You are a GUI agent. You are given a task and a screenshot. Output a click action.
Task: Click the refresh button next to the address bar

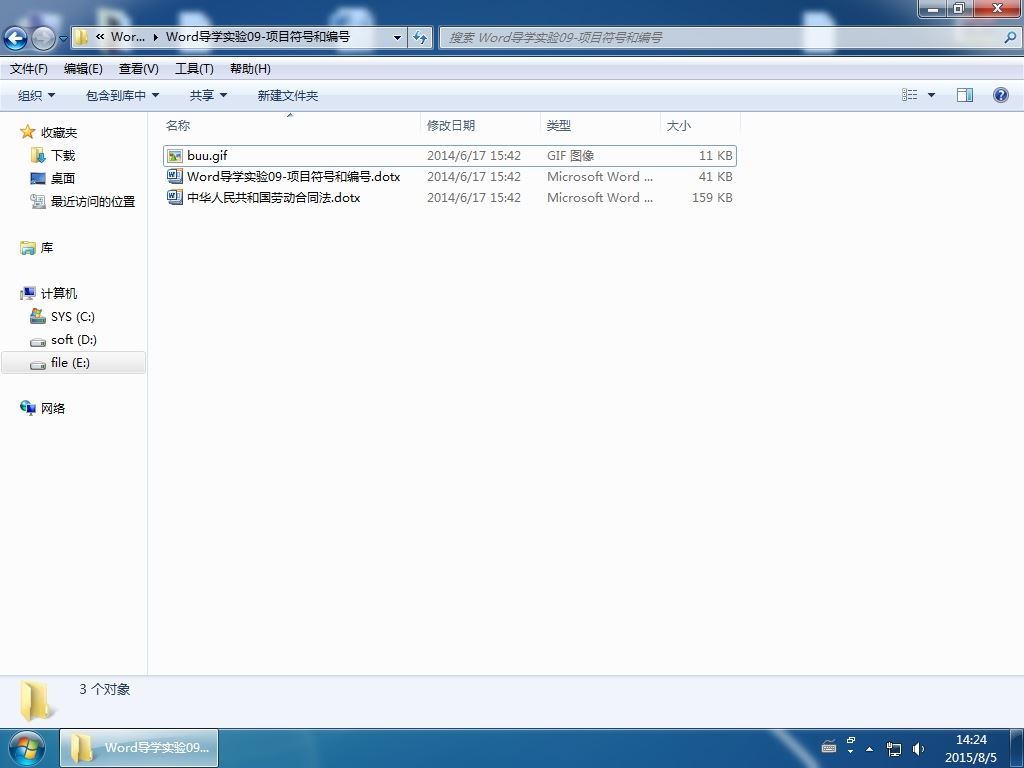420,38
